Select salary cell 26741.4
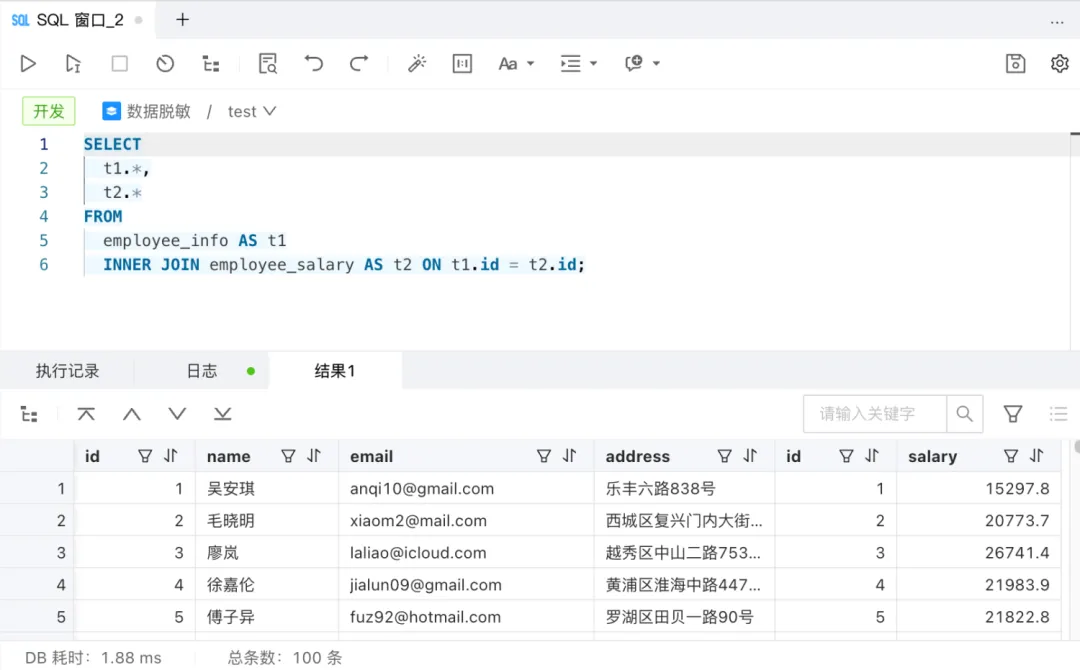Viewport: 1080px width, 670px height. [x=979, y=552]
